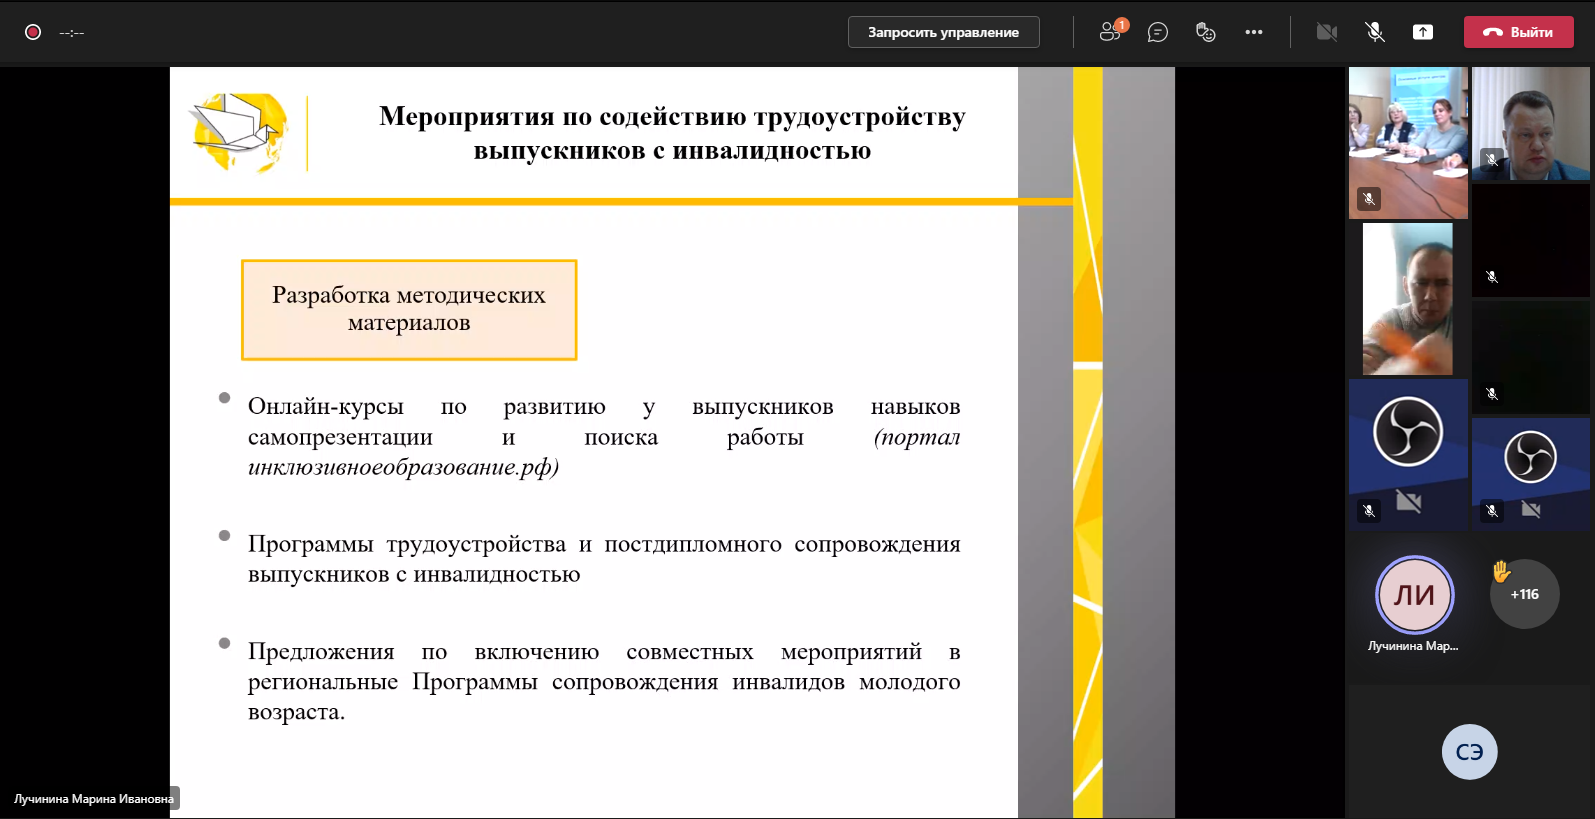1595x819 pixels.
Task: Leave the meeting with Выйти button
Action: click(x=1518, y=32)
